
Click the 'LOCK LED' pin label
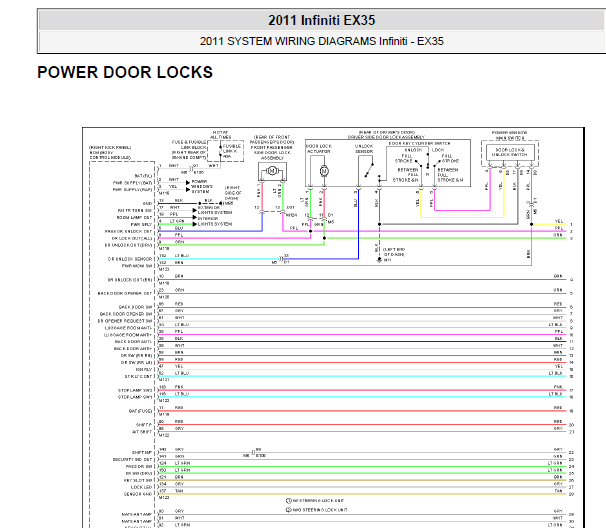point(141,487)
